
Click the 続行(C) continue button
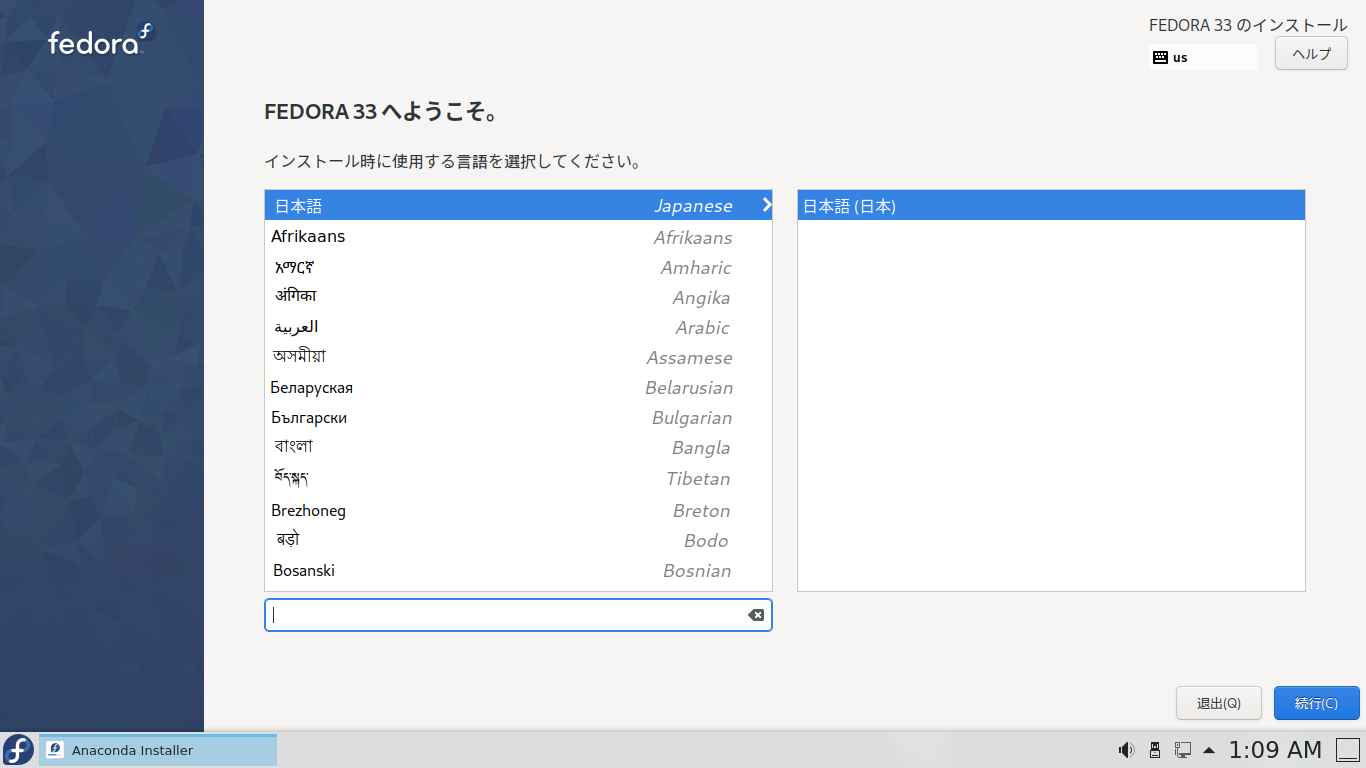pyautogui.click(x=1316, y=703)
